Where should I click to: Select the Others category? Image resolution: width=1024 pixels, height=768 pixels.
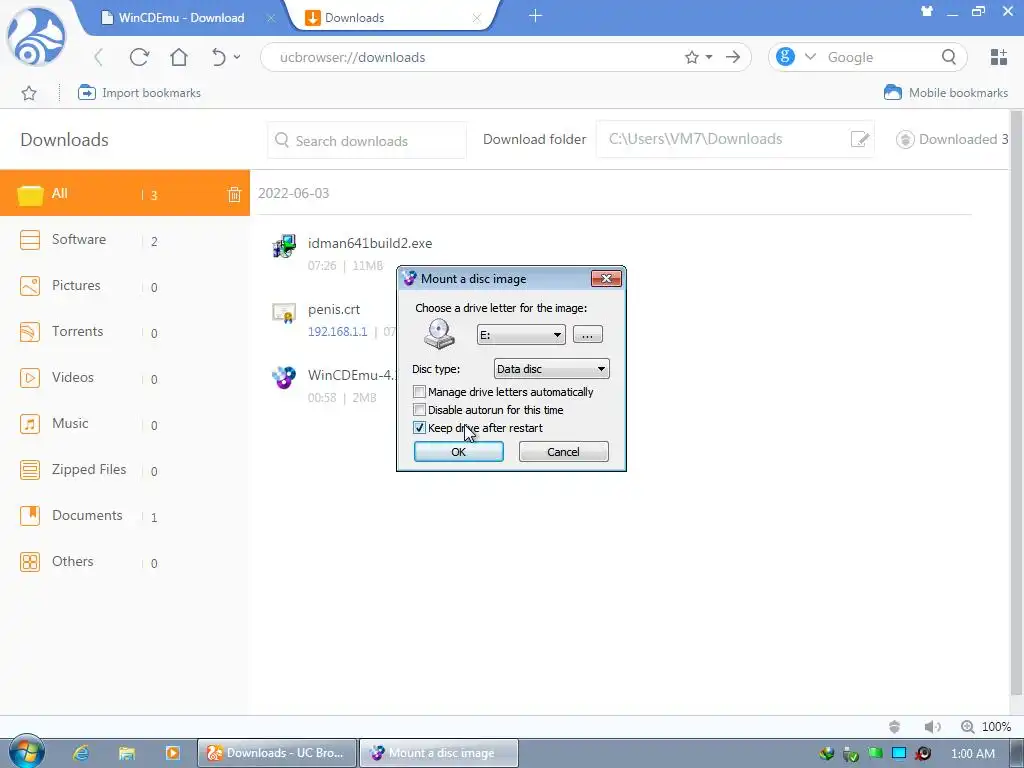pyautogui.click(x=125, y=562)
